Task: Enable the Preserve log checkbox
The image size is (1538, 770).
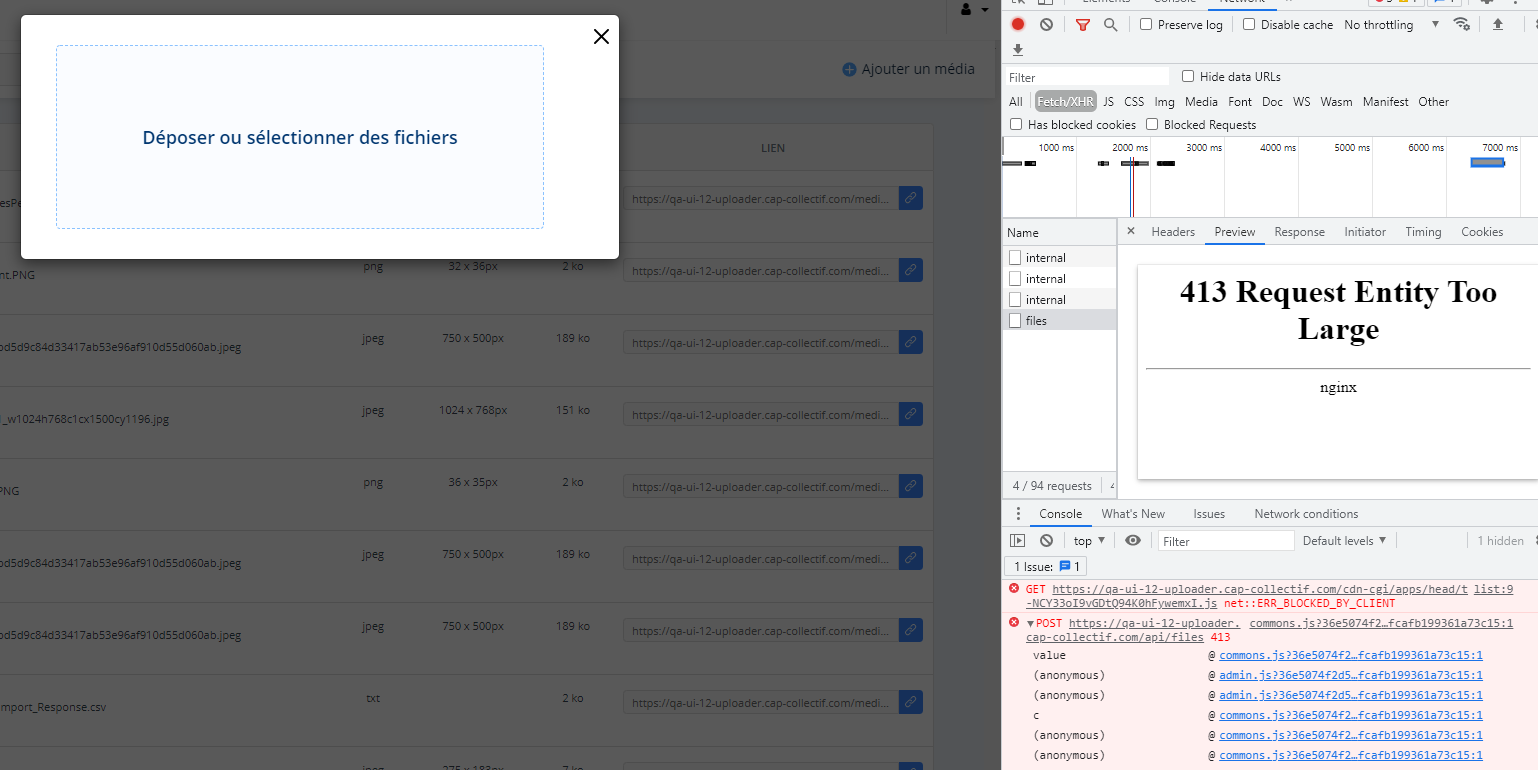Action: (x=1144, y=24)
